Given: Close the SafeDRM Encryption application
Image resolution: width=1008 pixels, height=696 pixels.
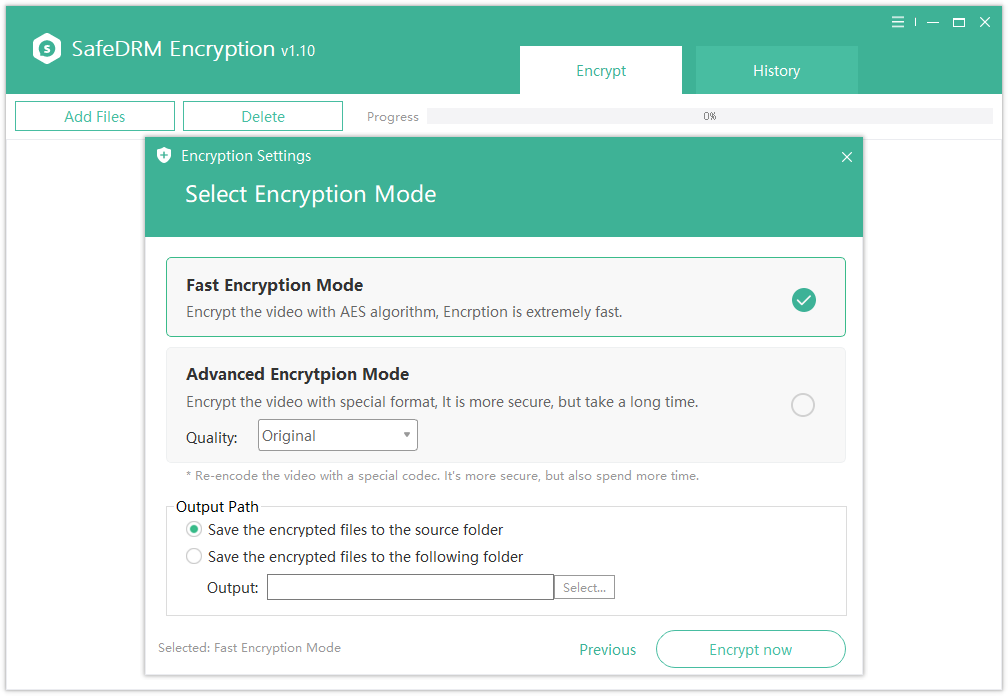Looking at the screenshot, I should [985, 22].
